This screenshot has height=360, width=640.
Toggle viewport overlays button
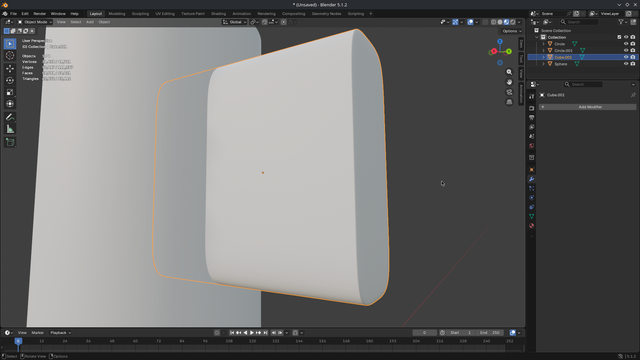tap(471, 22)
